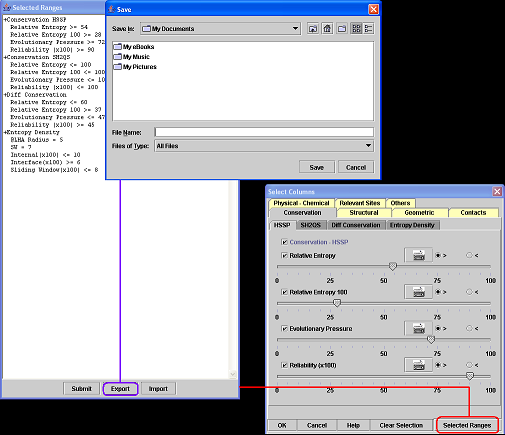
Task: Click the Reliability (x100) keyboard input icon
Action: tap(419, 365)
